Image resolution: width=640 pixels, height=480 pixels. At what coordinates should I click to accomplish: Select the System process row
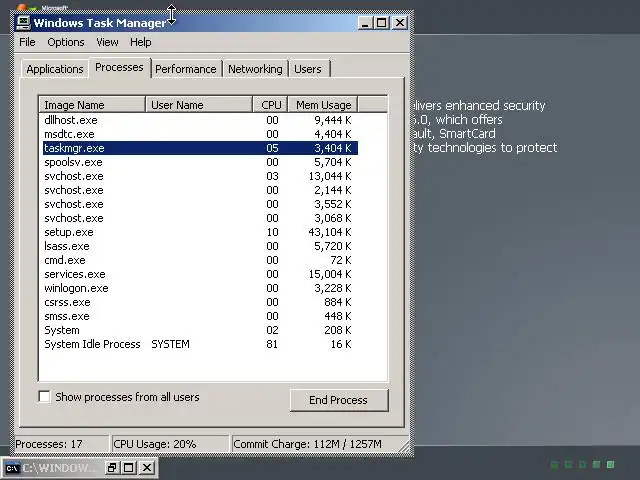click(x=200, y=330)
